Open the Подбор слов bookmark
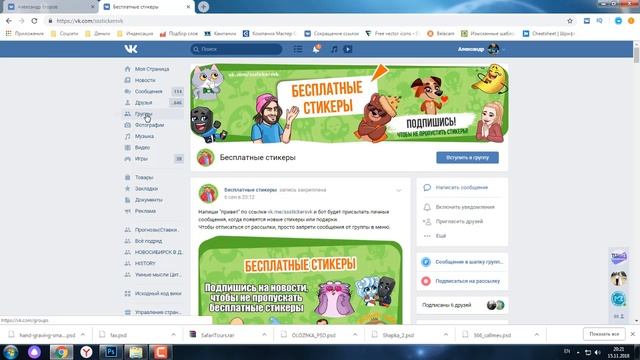Image resolution: width=640 pixels, height=360 pixels. point(179,33)
